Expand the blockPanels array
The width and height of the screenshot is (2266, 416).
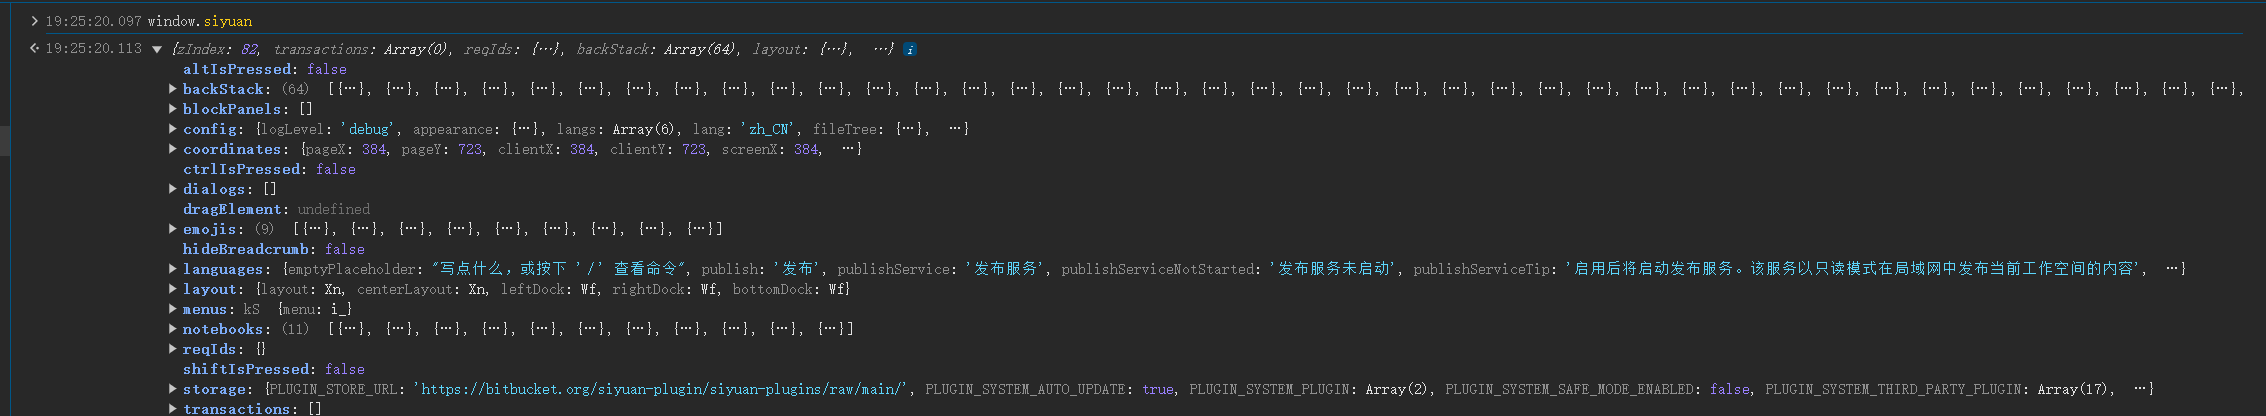pyautogui.click(x=173, y=109)
